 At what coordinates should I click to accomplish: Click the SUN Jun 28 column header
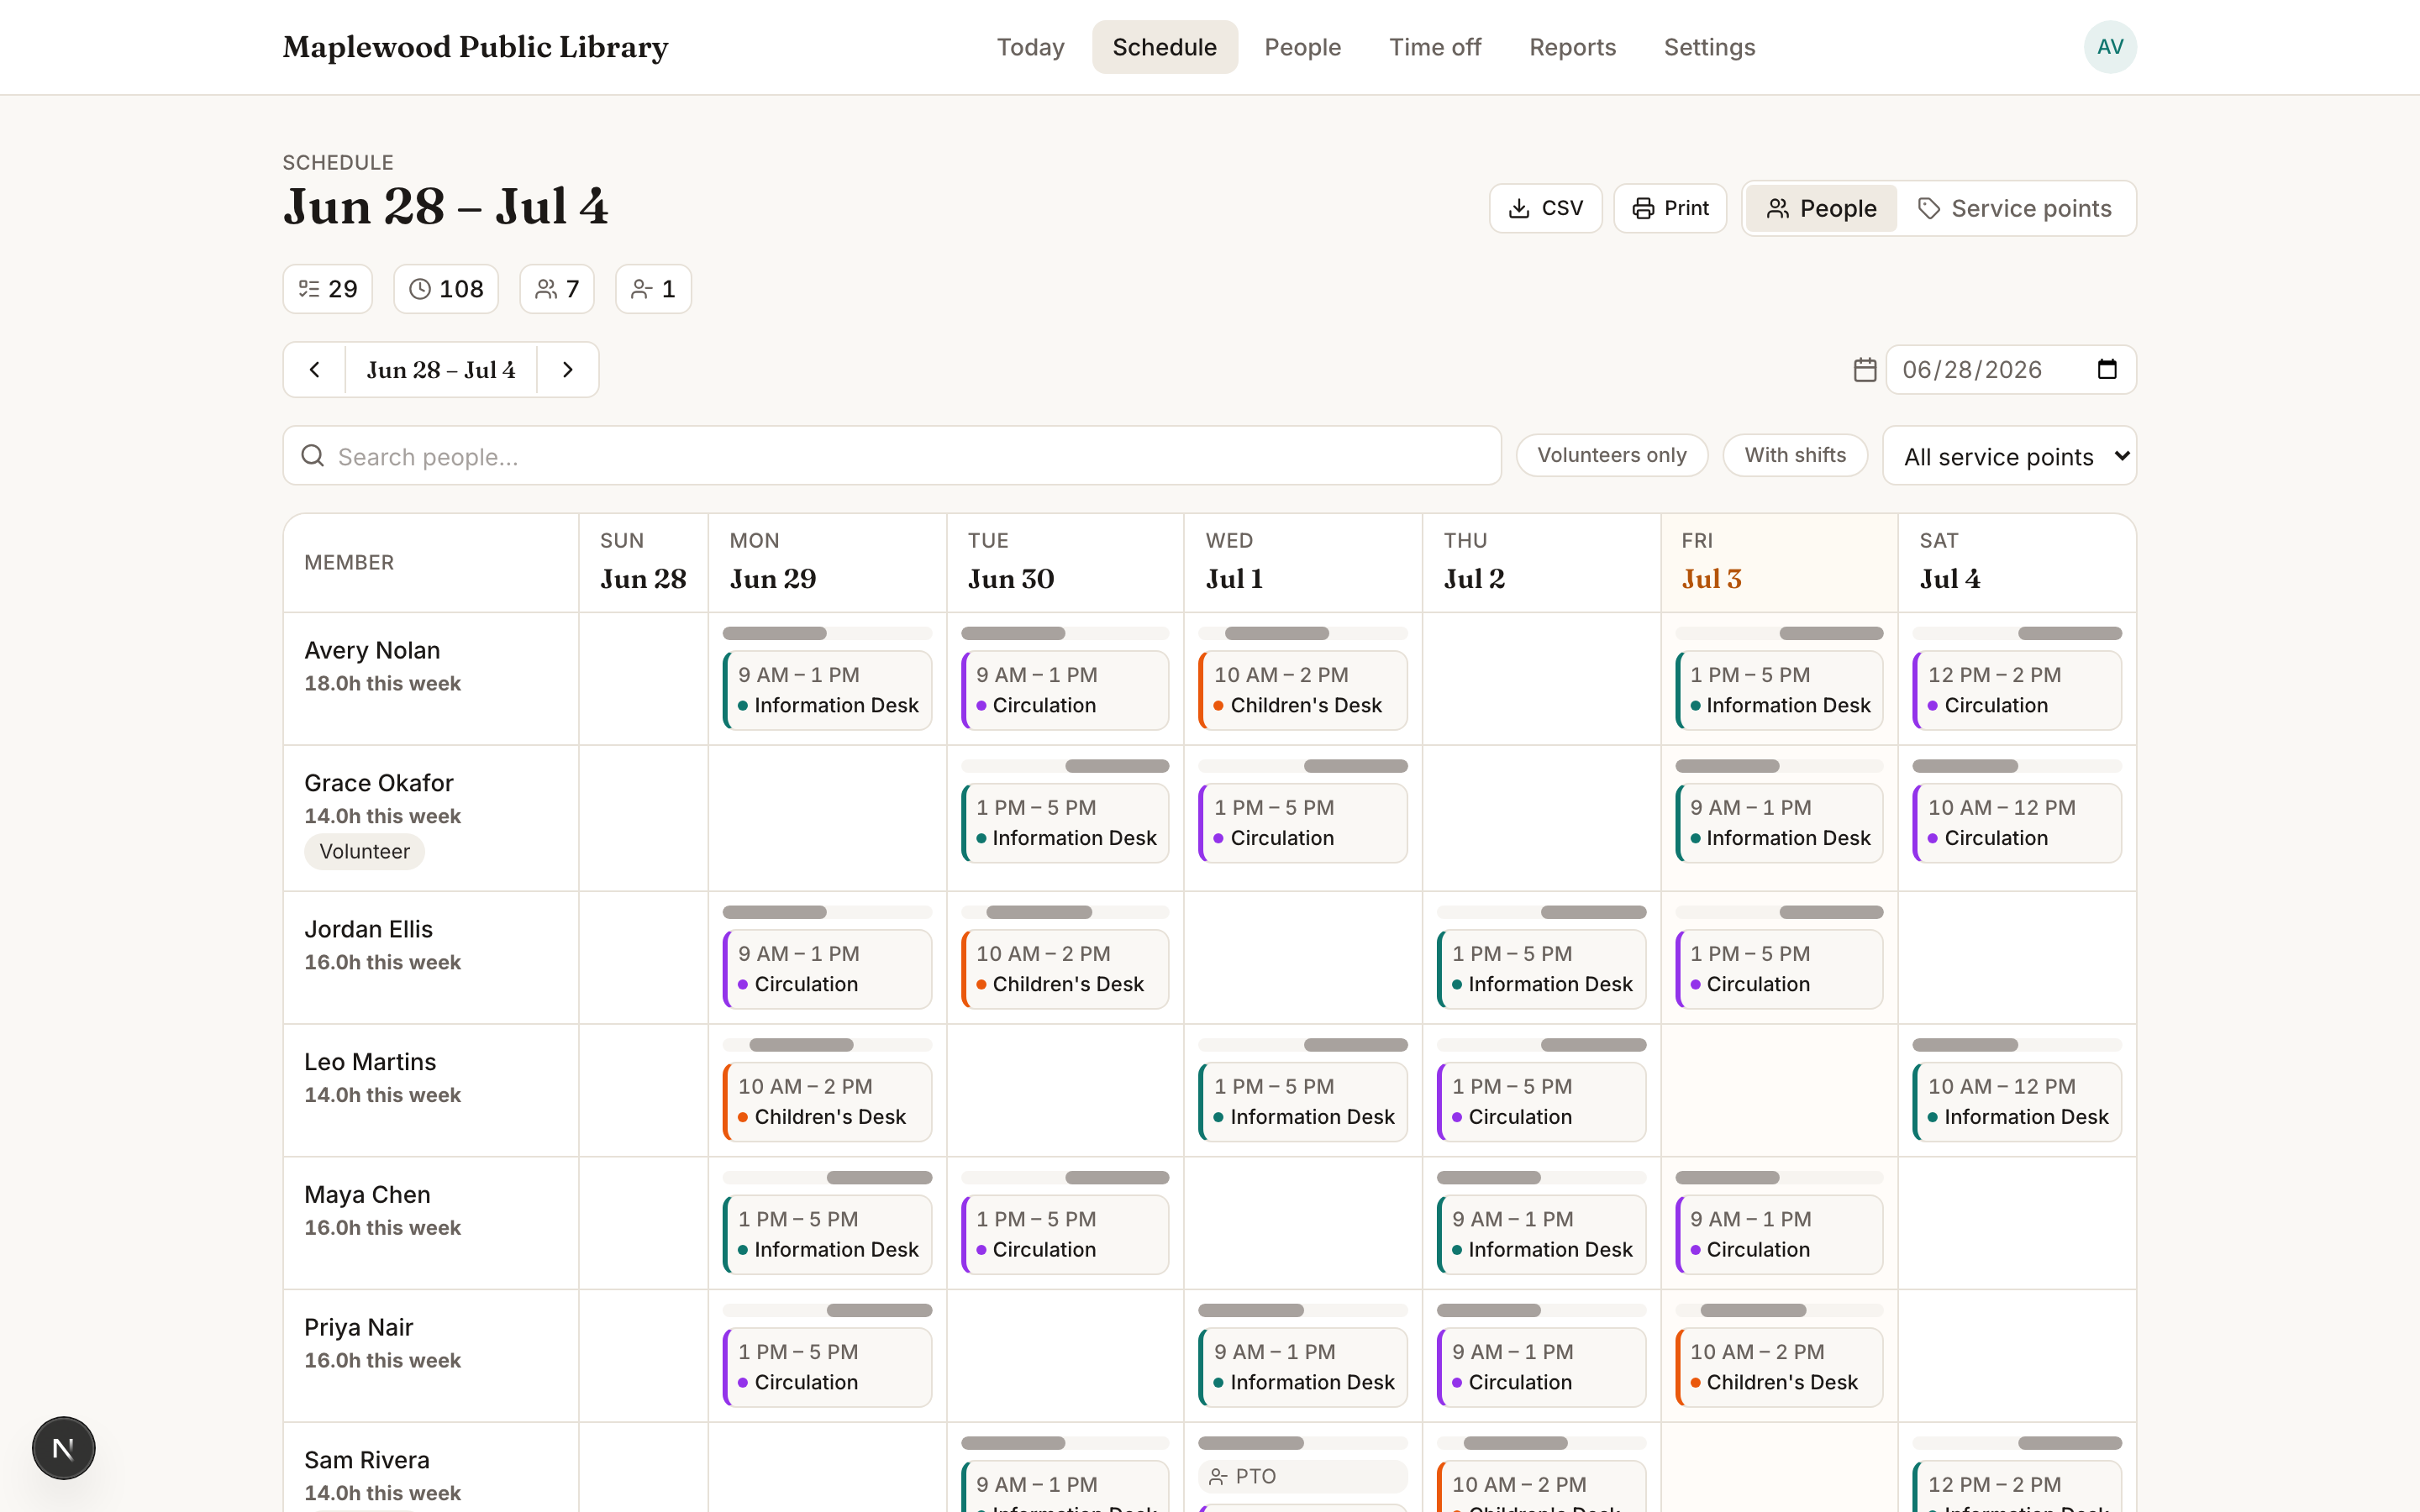click(643, 563)
